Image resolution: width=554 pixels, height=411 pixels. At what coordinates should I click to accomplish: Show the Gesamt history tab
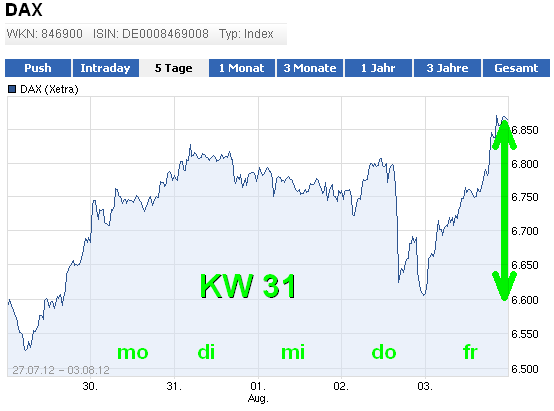pos(516,68)
